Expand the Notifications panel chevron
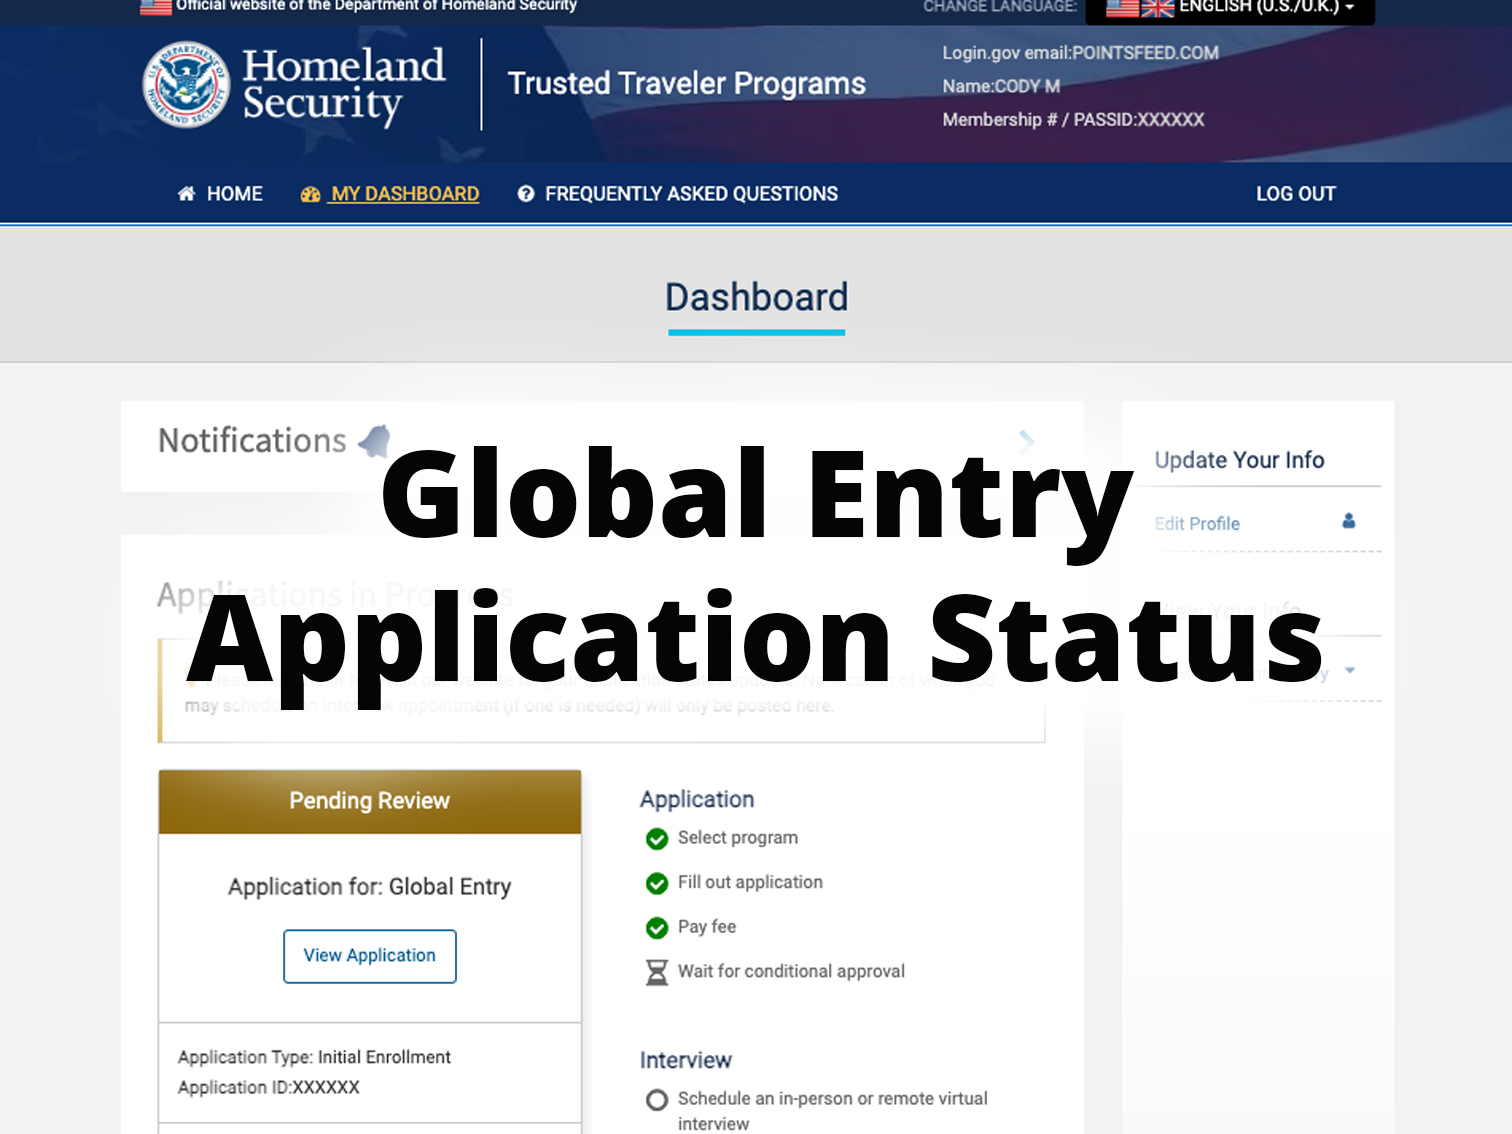1512x1134 pixels. [1026, 440]
